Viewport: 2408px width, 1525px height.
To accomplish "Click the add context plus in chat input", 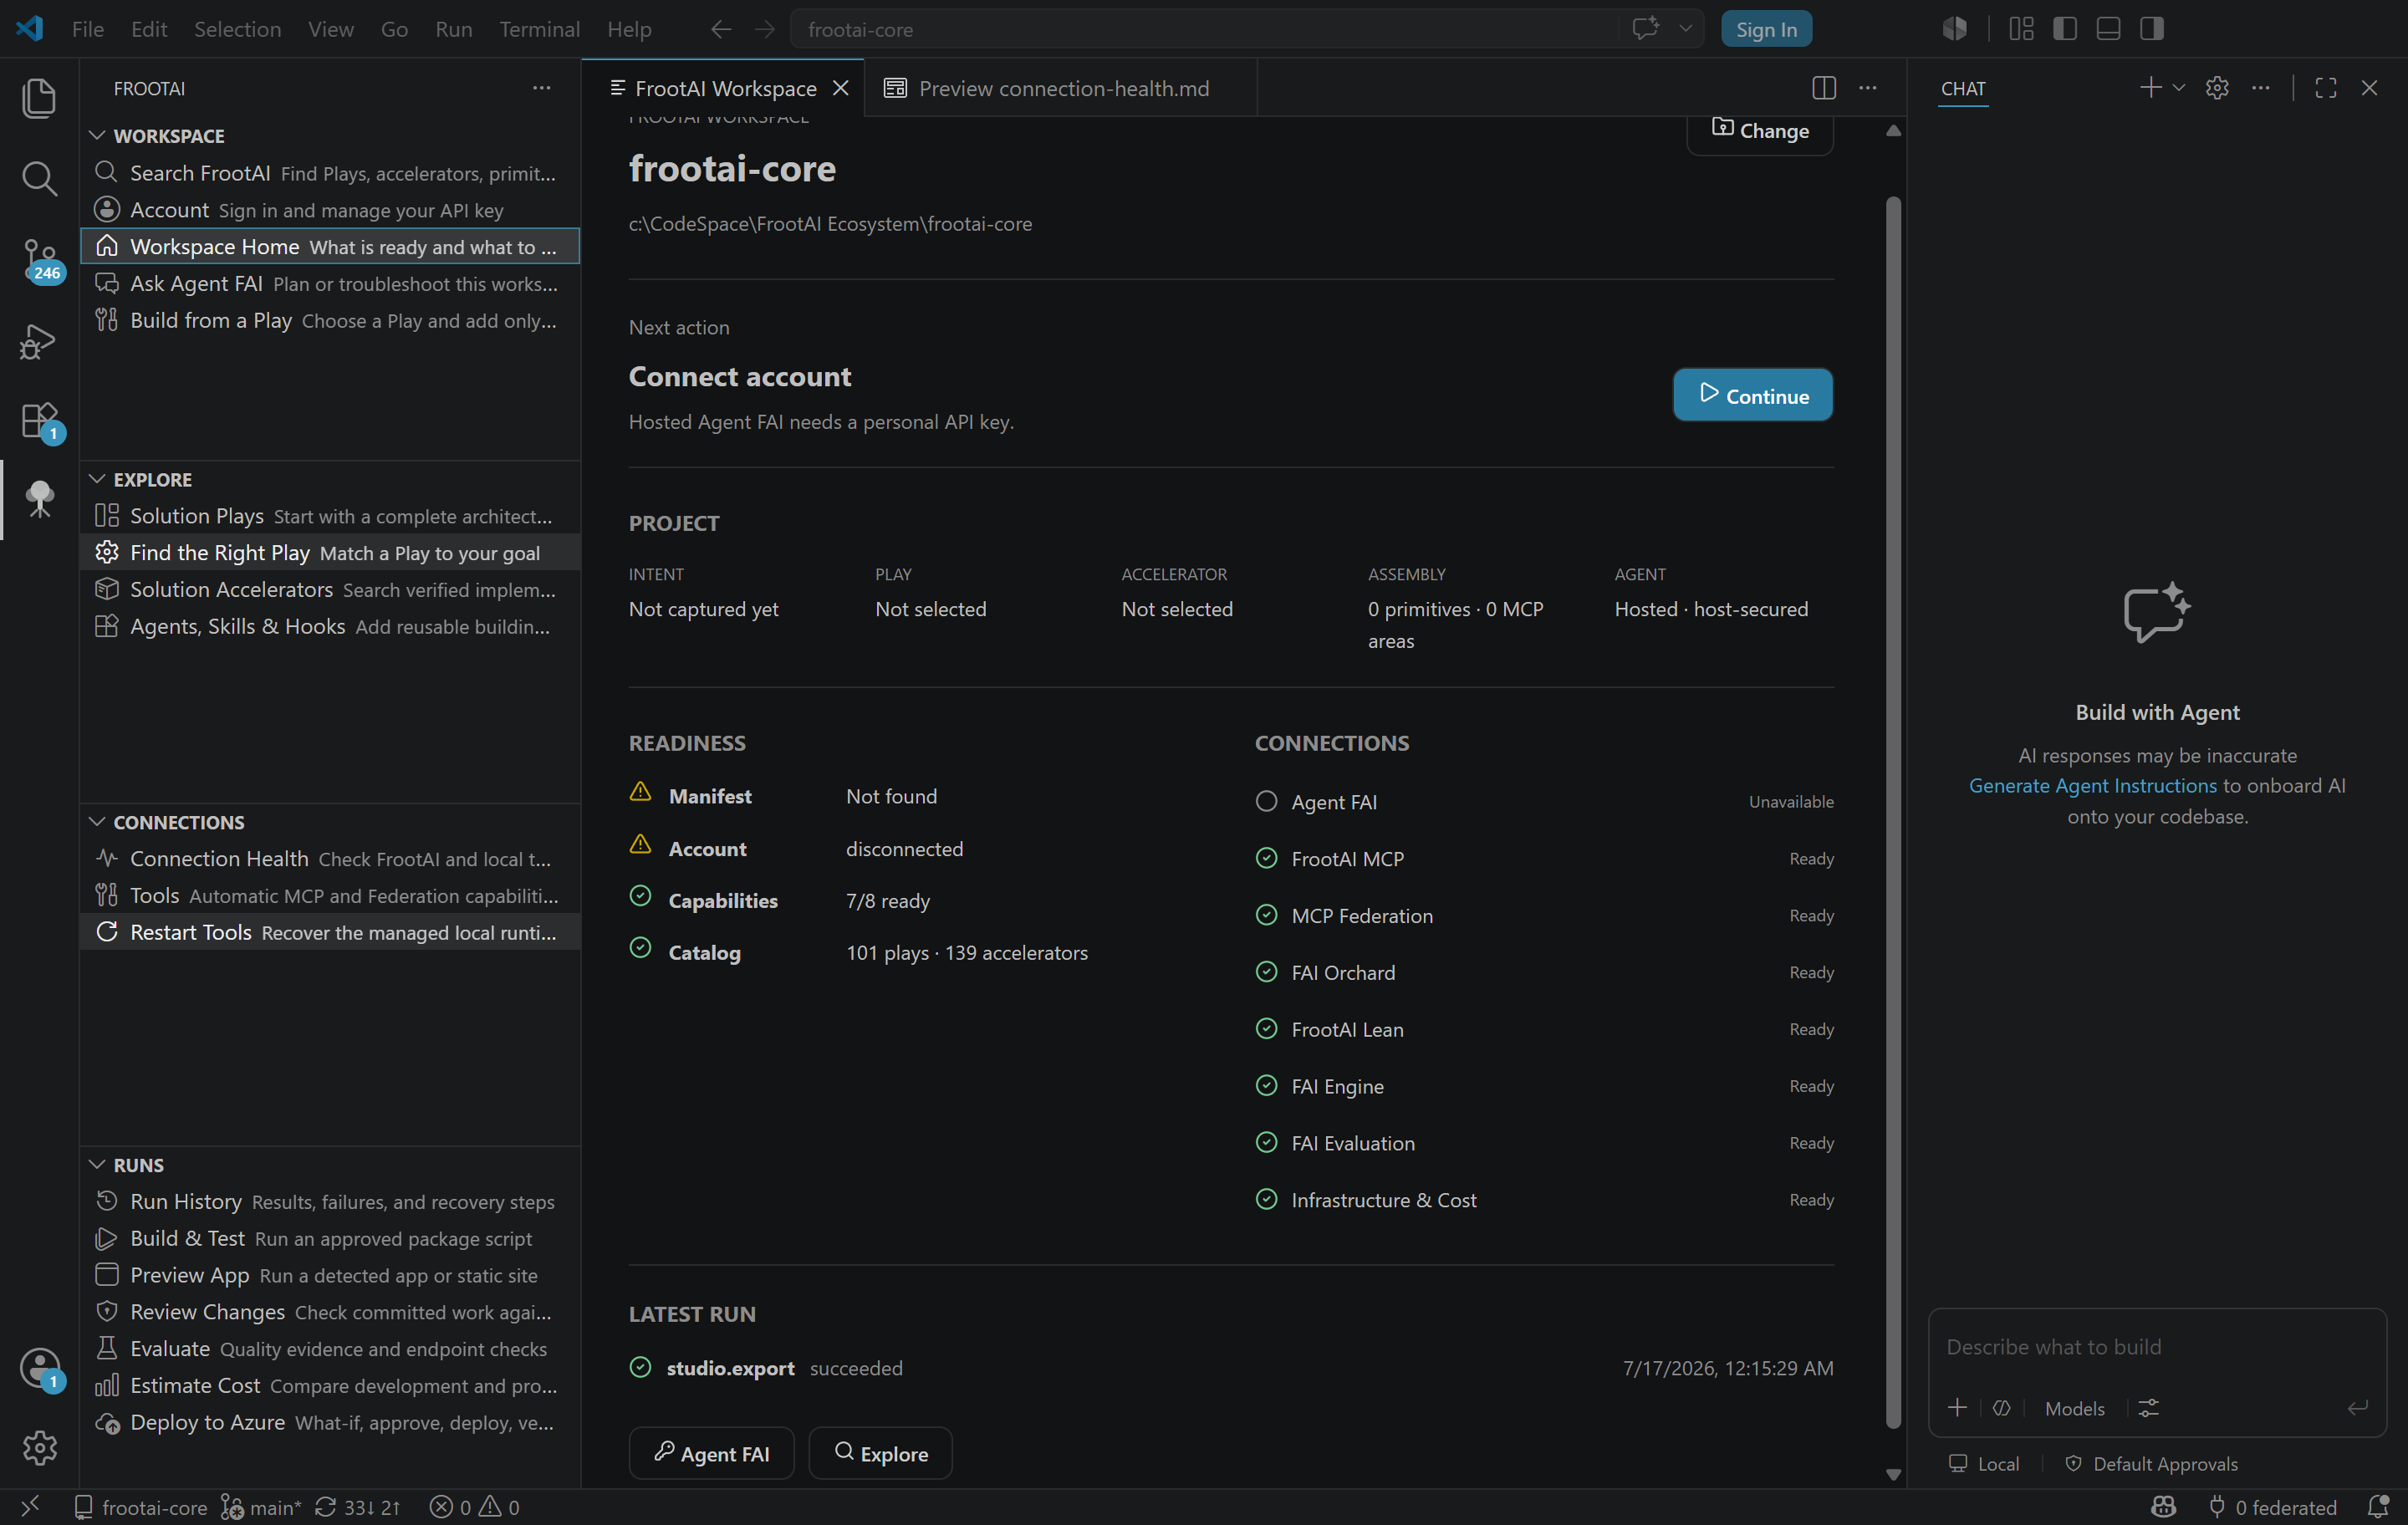I will (x=1957, y=1408).
